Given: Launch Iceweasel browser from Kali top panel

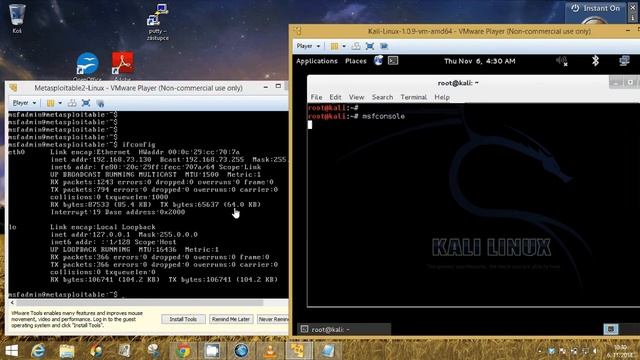Looking at the screenshot, I should click(x=378, y=61).
